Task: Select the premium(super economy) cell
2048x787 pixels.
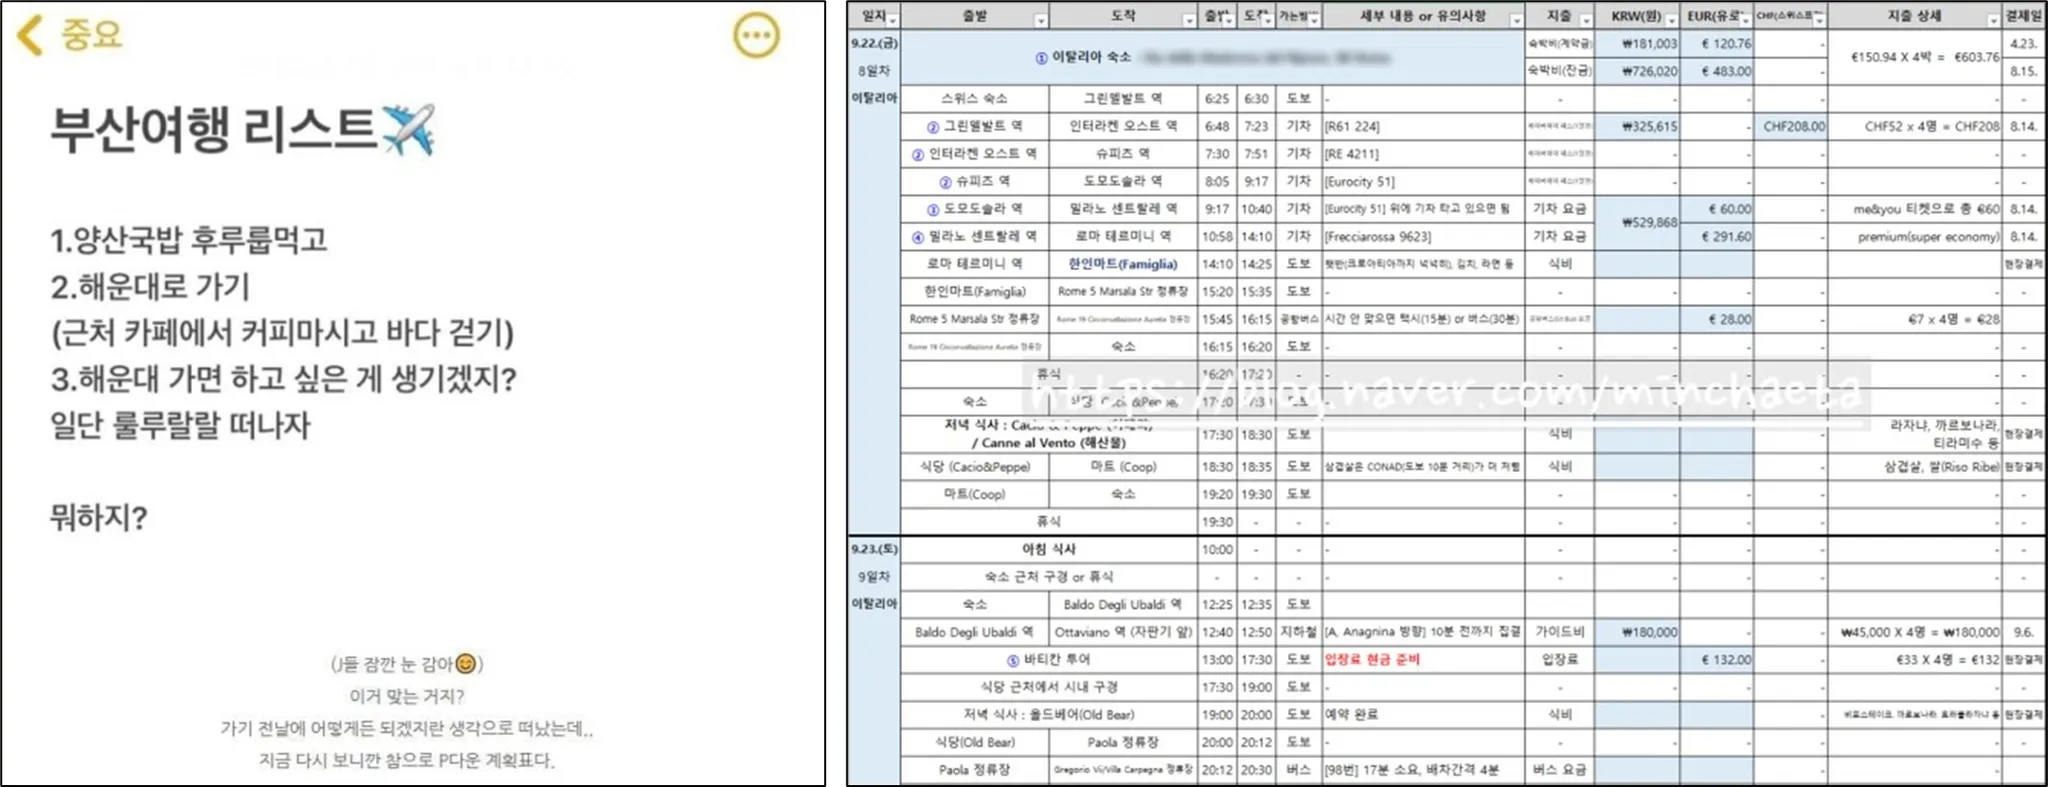Action: point(1914,237)
